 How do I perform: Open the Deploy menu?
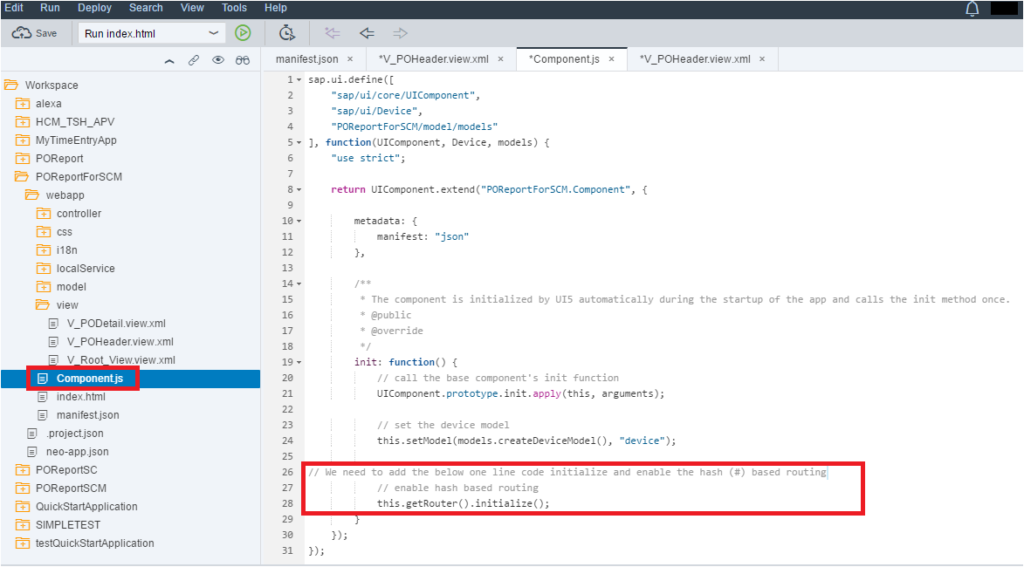[95, 8]
